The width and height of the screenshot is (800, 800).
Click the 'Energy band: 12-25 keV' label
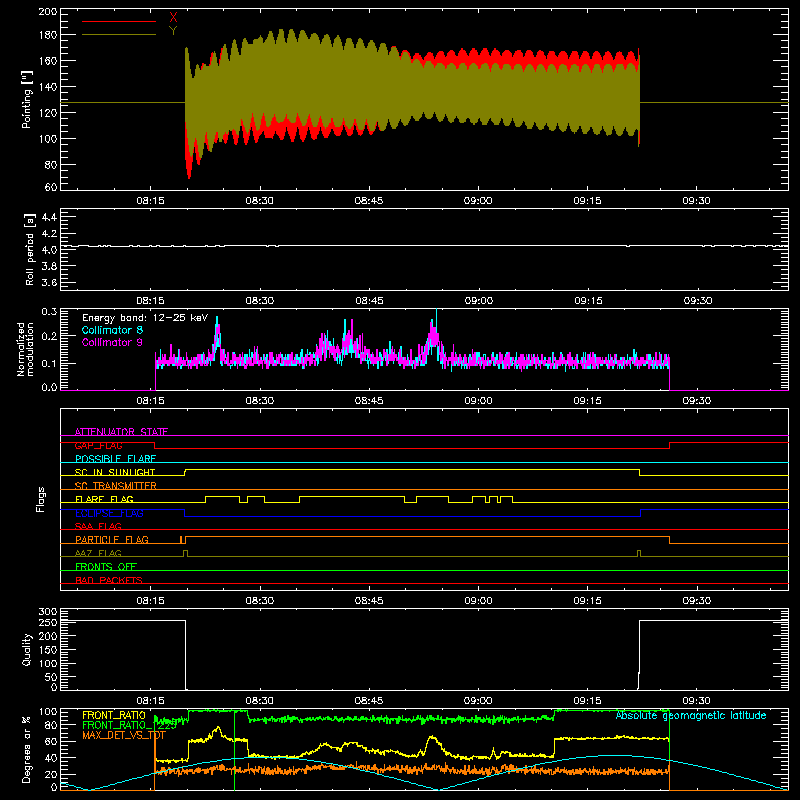(145, 318)
